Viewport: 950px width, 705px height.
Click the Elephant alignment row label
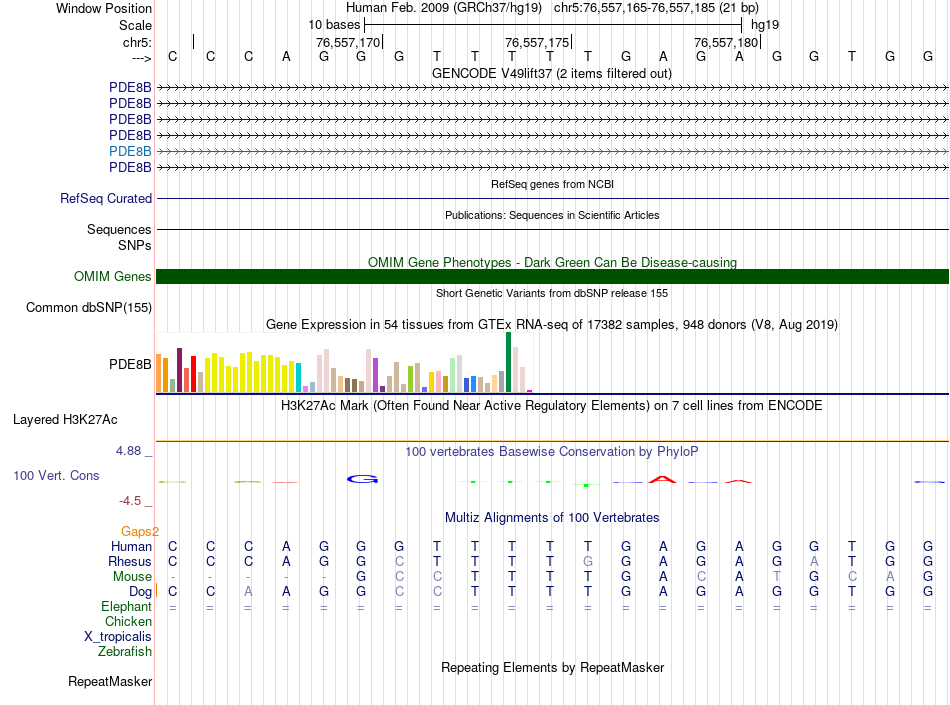(126, 607)
